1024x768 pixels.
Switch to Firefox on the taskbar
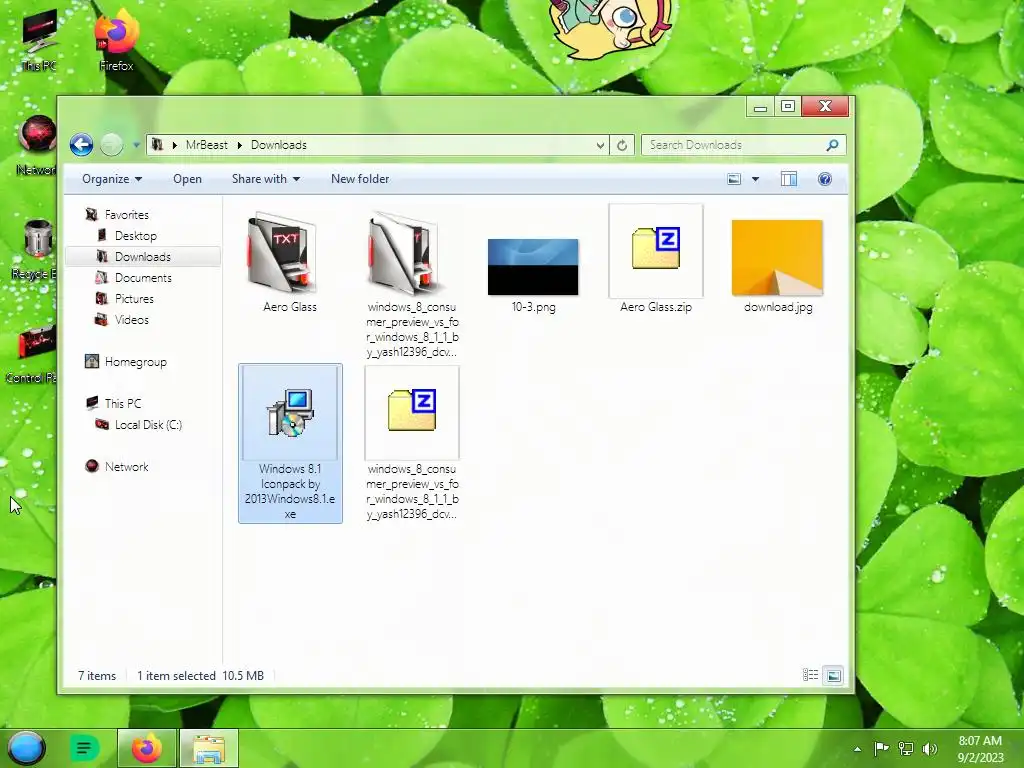click(x=146, y=748)
